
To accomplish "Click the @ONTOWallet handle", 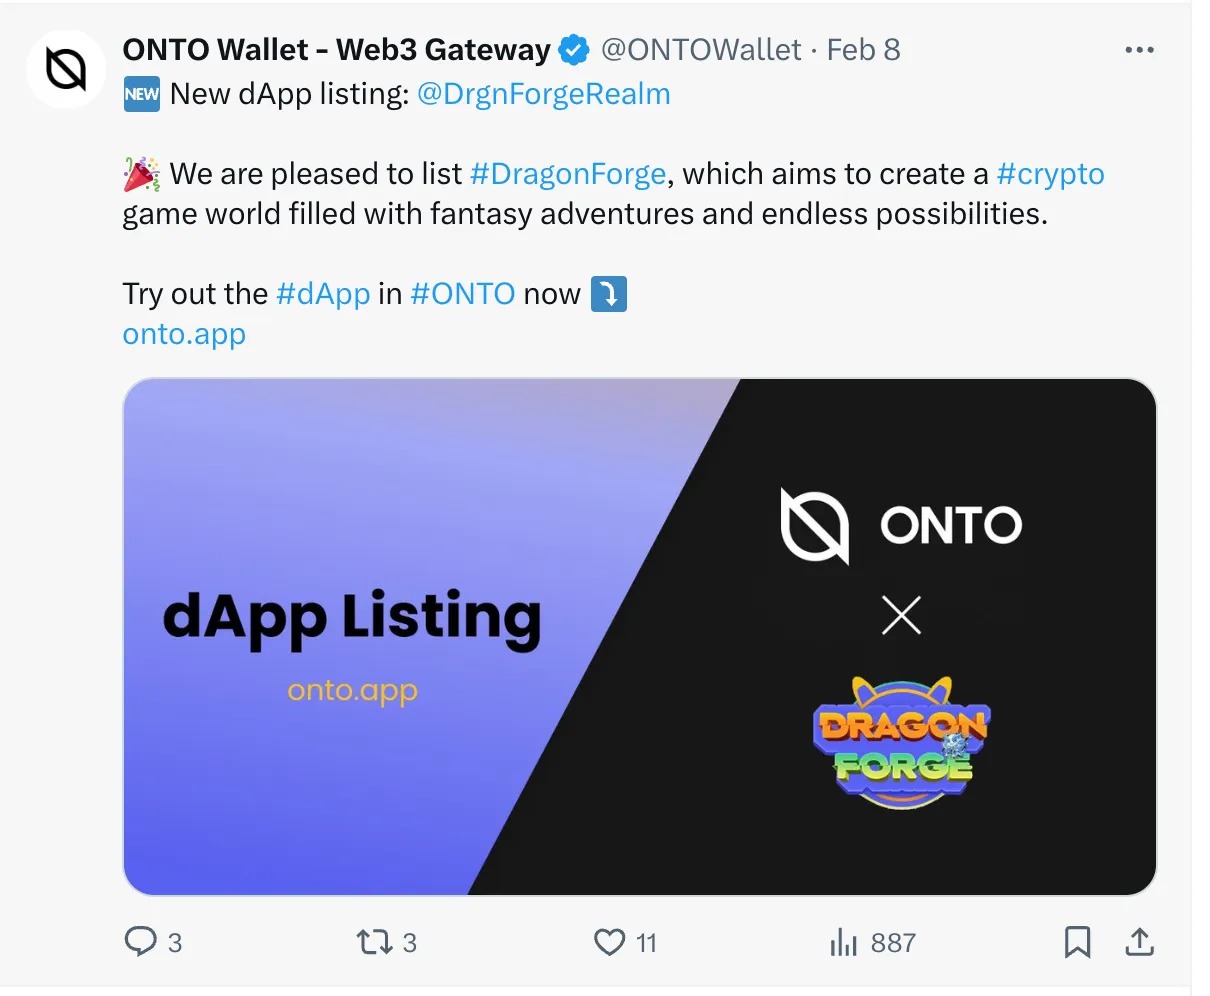I will point(701,50).
